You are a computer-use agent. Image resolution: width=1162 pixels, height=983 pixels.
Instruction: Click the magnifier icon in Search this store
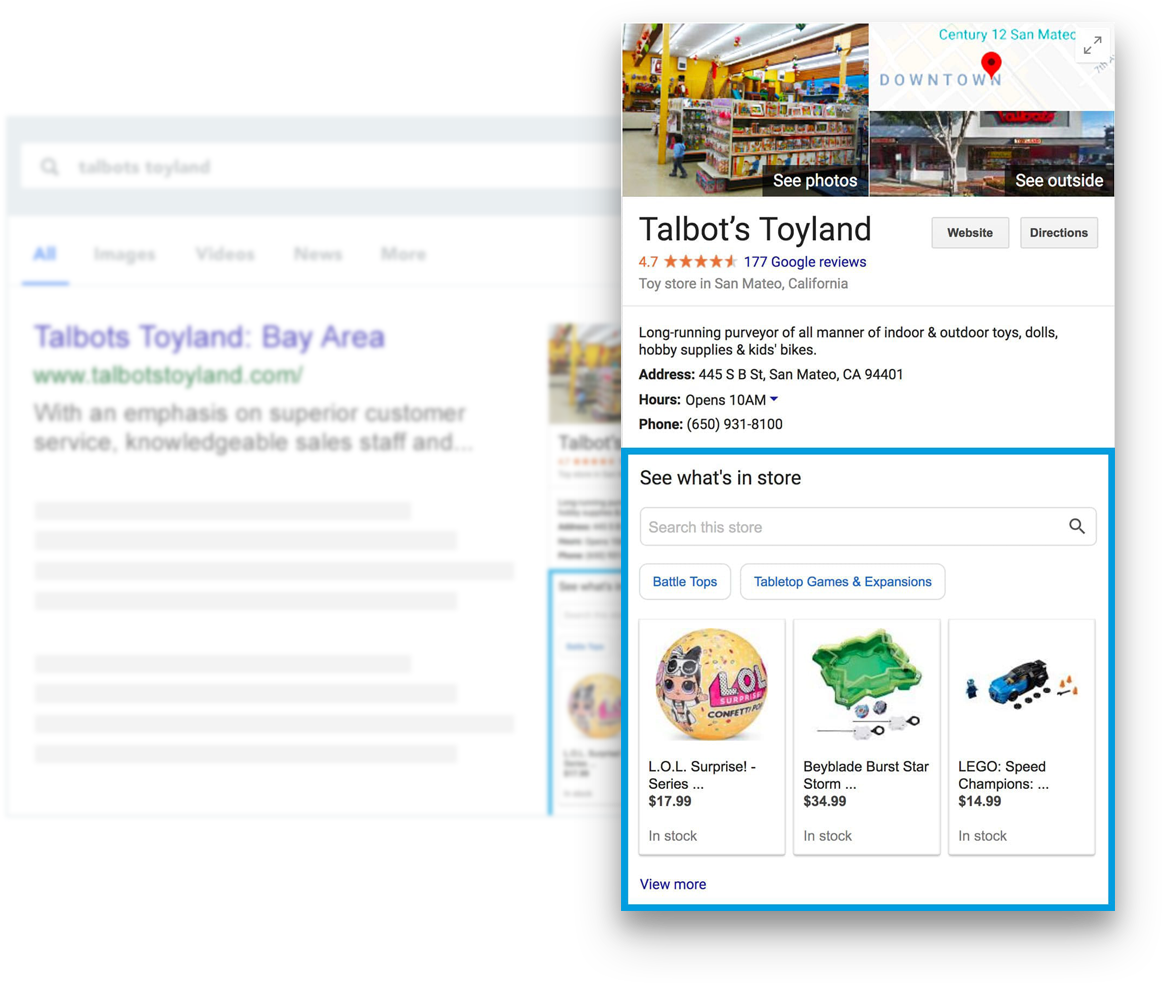click(1077, 526)
